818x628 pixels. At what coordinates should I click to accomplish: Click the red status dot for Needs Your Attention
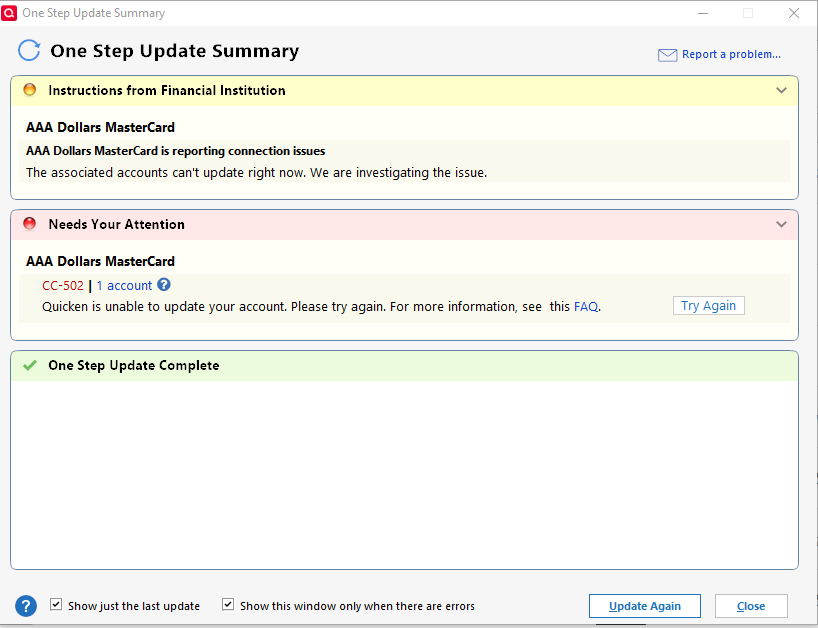[x=30, y=224]
